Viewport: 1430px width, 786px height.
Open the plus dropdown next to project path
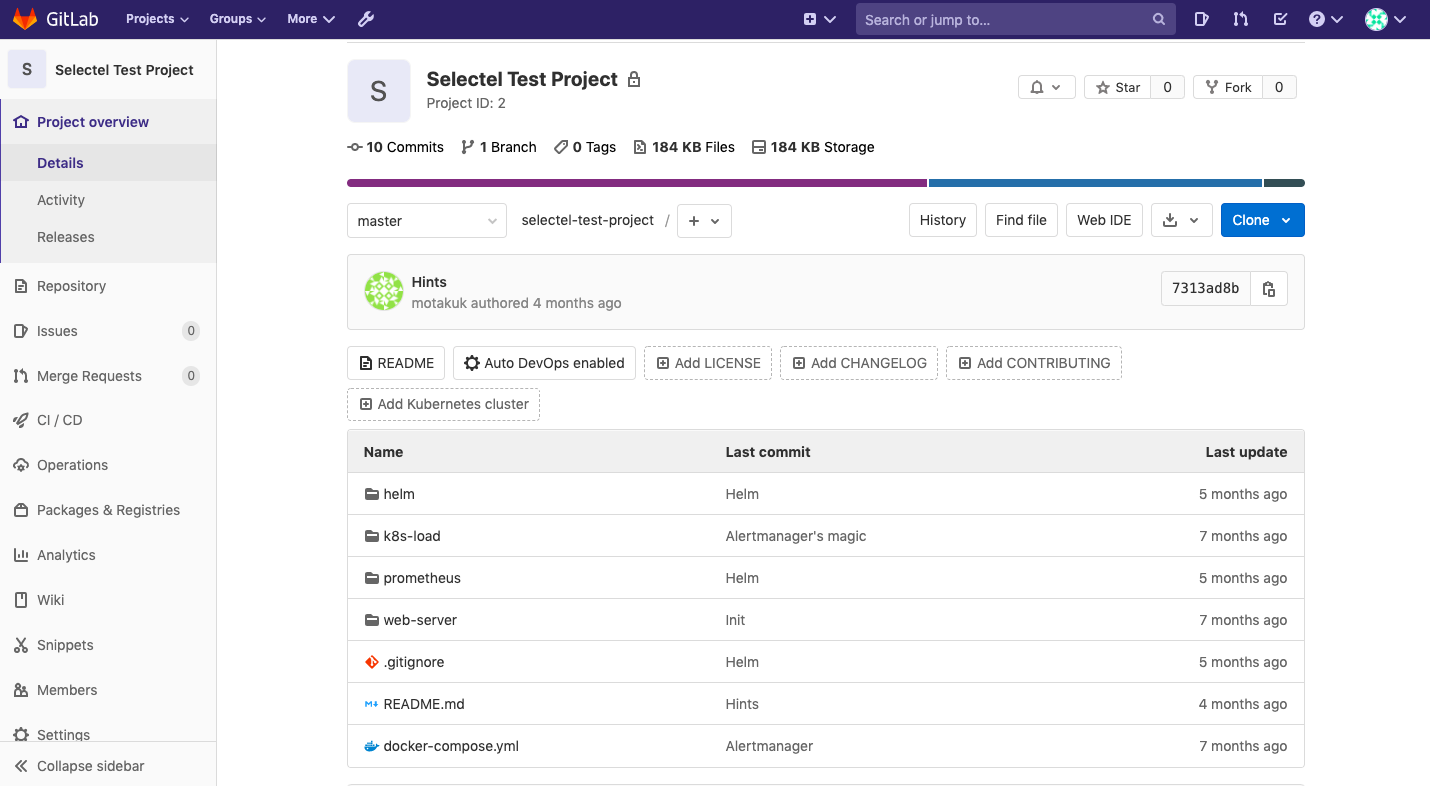[703, 220]
